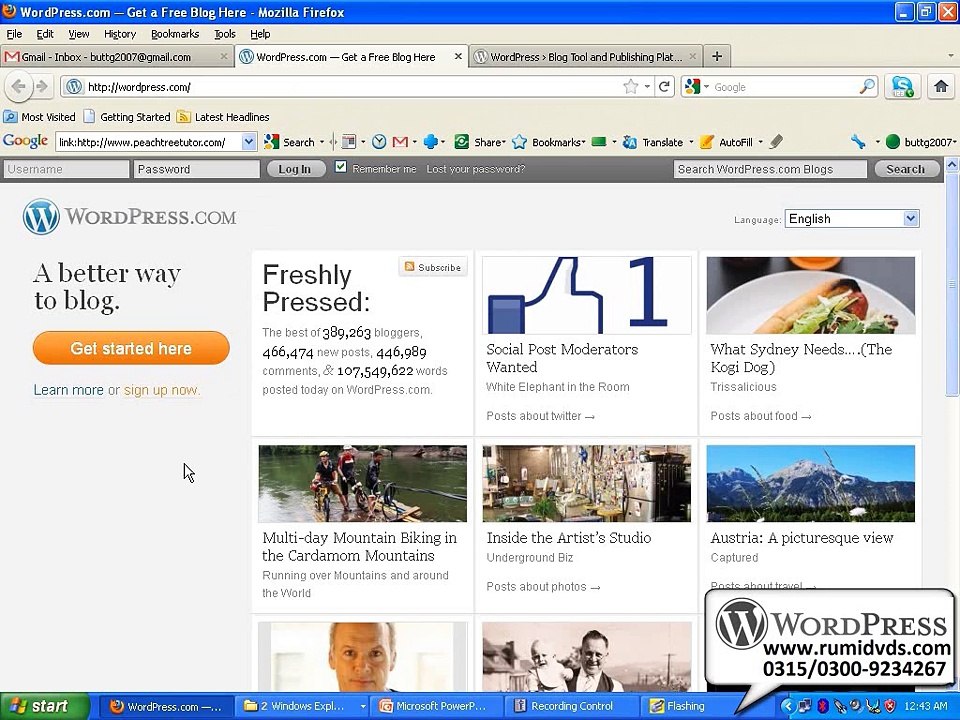Open the View menu
The height and width of the screenshot is (720, 960).
pos(78,34)
